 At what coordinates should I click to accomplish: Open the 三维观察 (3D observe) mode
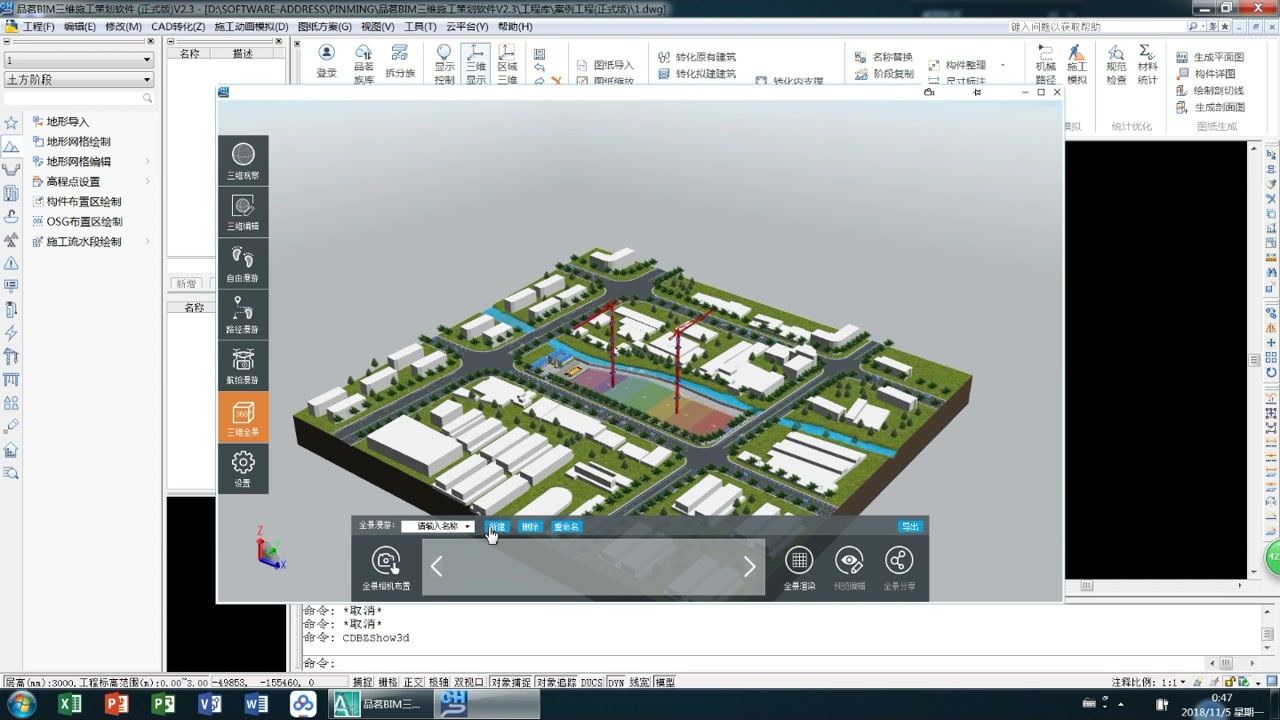[243, 160]
